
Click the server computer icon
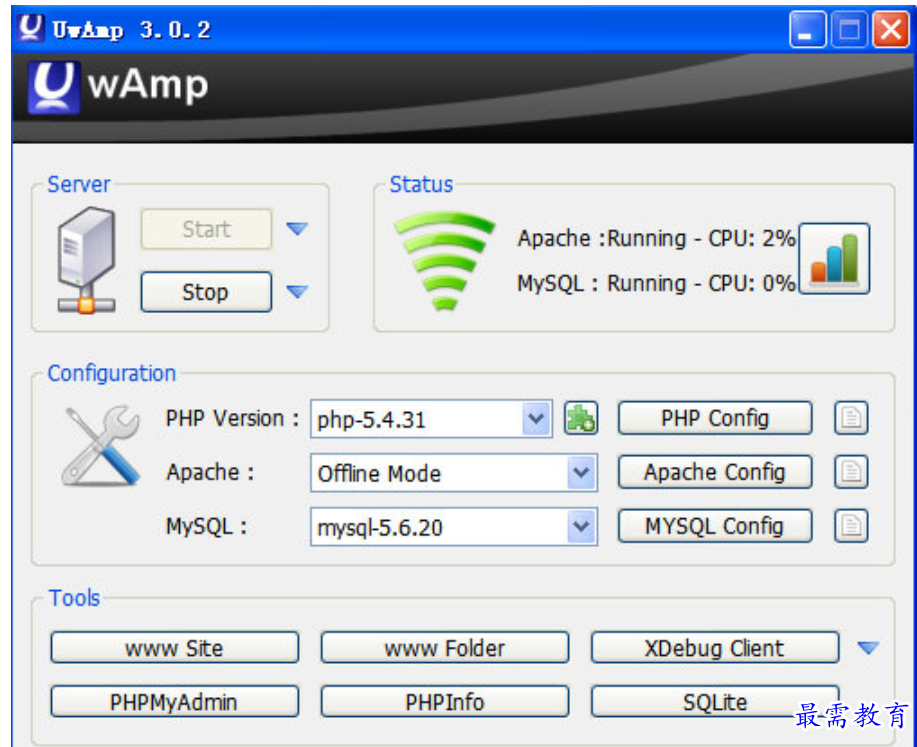pos(86,260)
